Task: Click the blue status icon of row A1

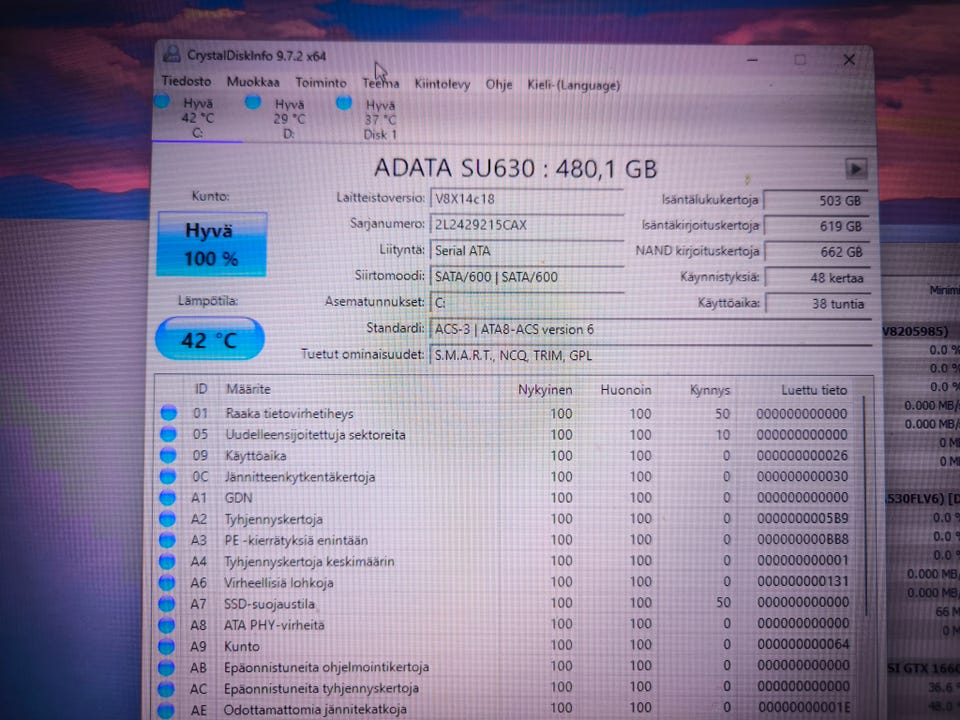Action: click(167, 498)
